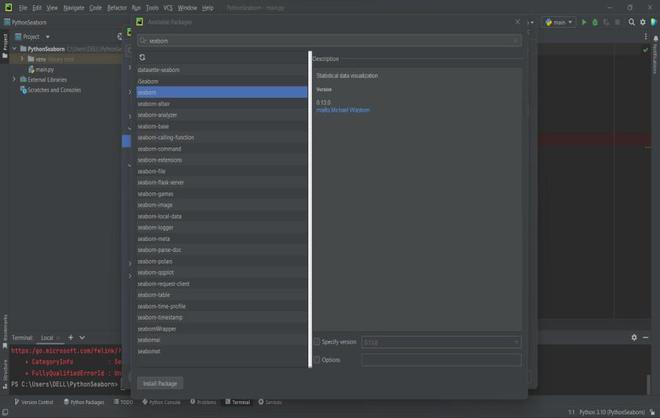
Task: Click the run with coverage icon
Action: click(x=606, y=22)
